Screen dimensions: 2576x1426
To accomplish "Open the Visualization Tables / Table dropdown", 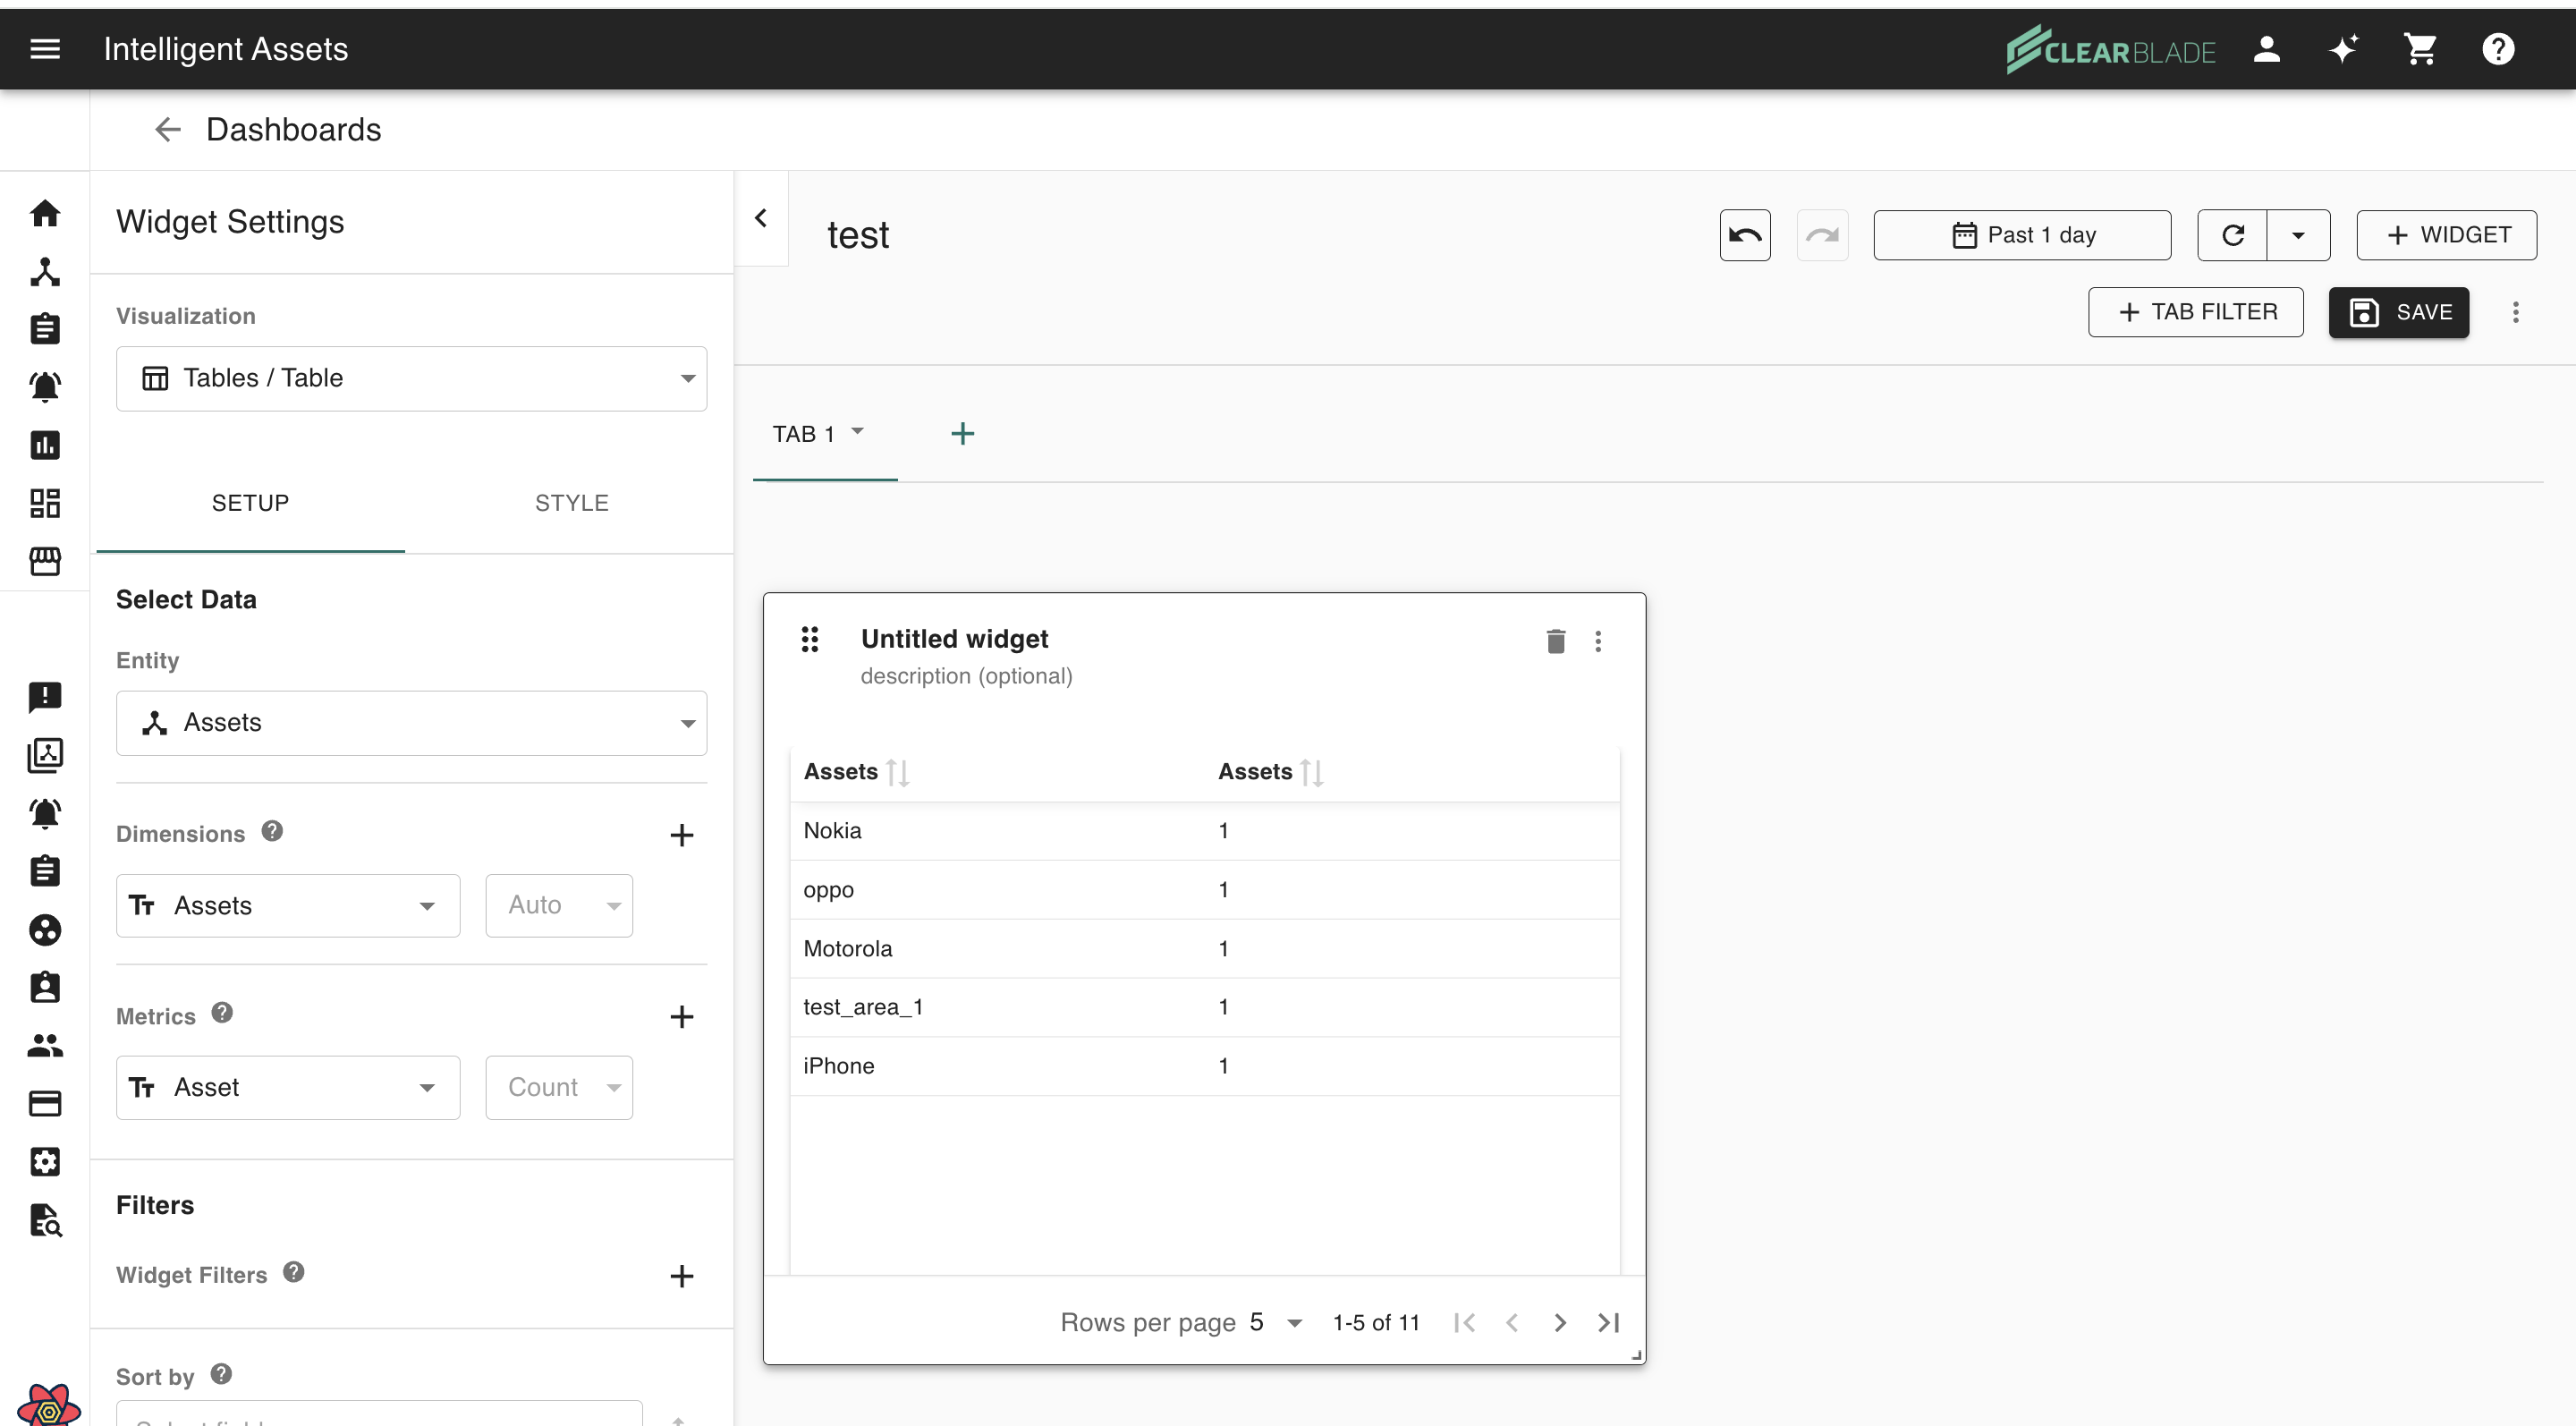I will pyautogui.click(x=411, y=378).
